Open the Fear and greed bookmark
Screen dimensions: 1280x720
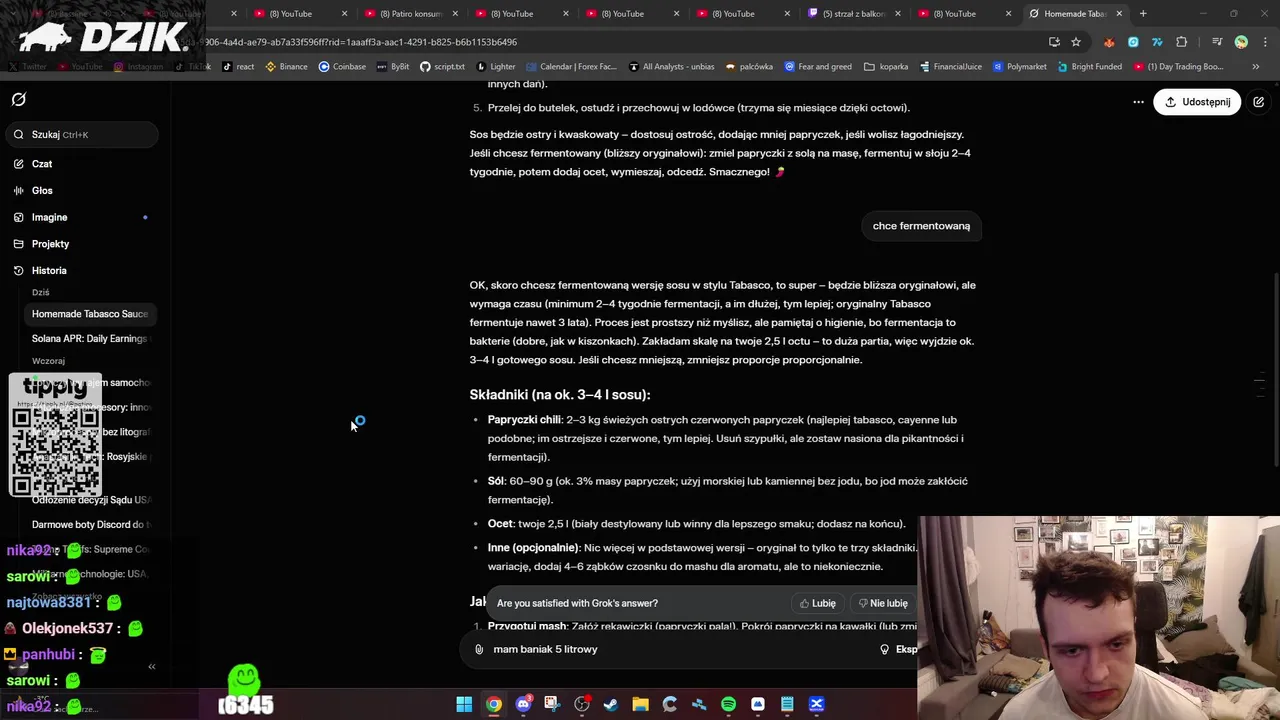[x=818, y=67]
